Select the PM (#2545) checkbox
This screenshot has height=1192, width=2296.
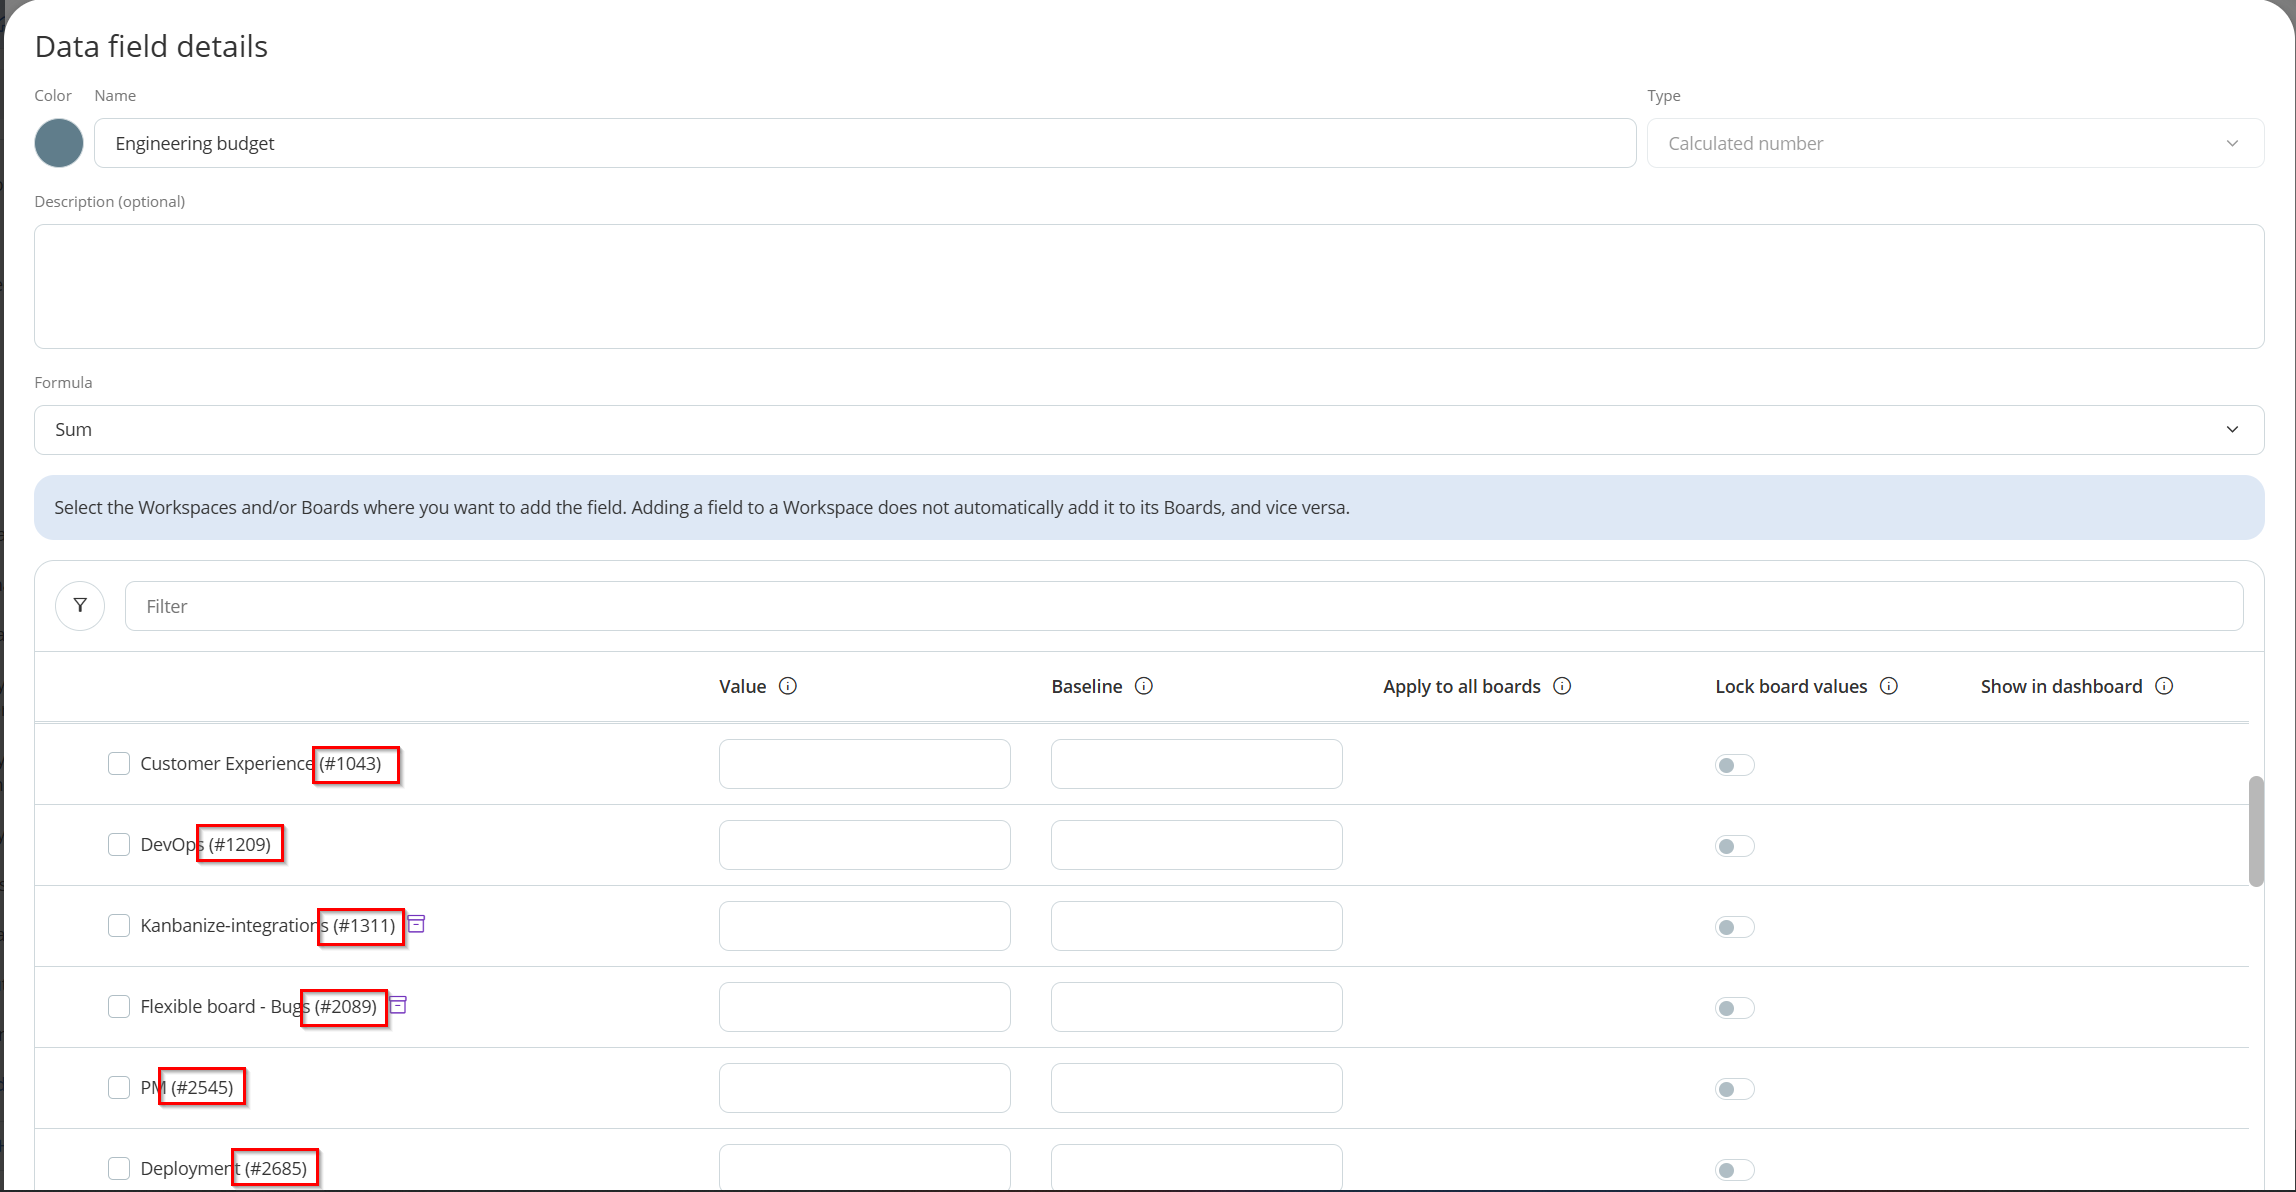click(x=119, y=1088)
